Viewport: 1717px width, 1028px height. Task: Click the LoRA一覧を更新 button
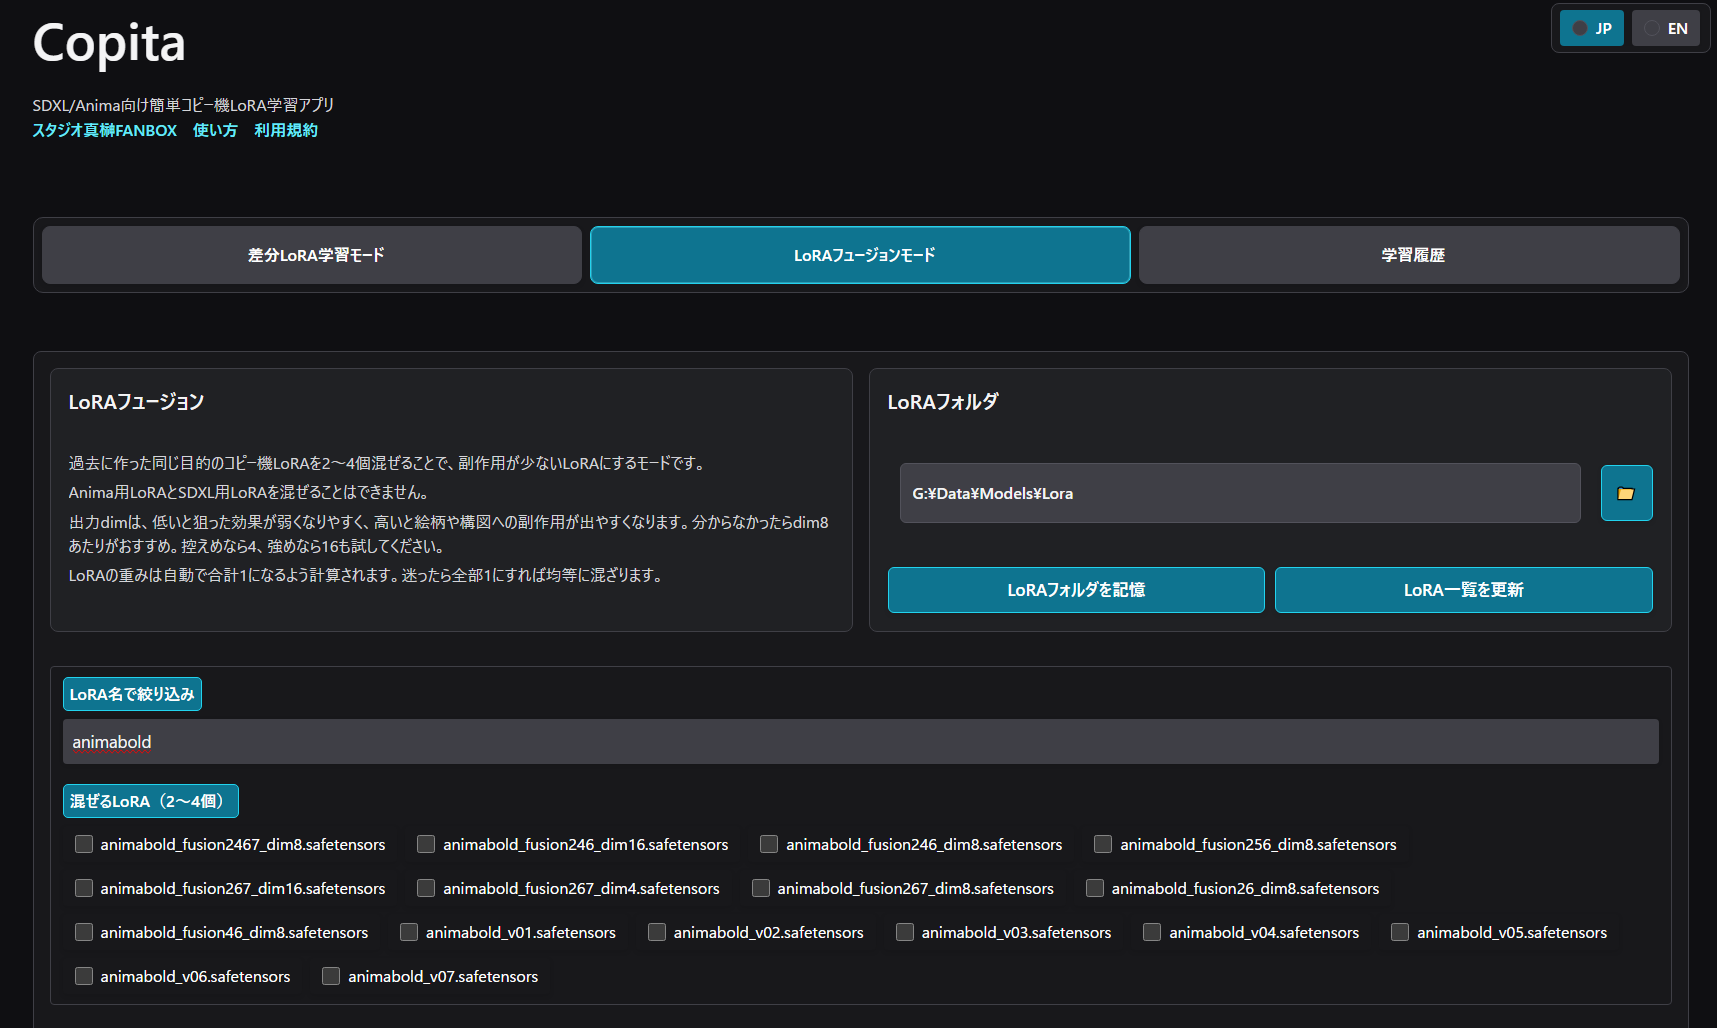(x=1463, y=590)
